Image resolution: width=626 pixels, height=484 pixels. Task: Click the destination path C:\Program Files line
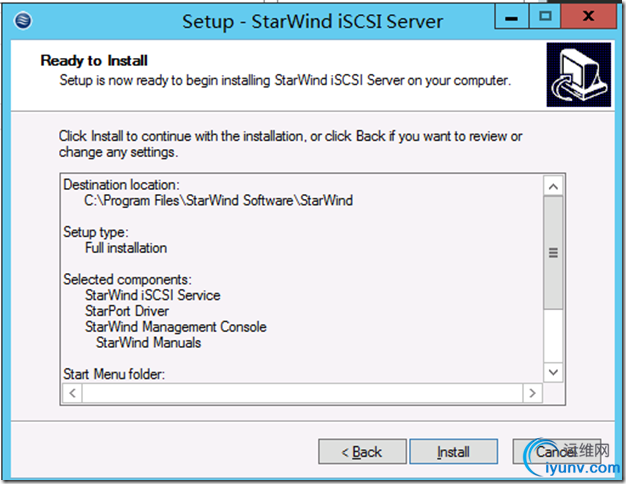(218, 200)
